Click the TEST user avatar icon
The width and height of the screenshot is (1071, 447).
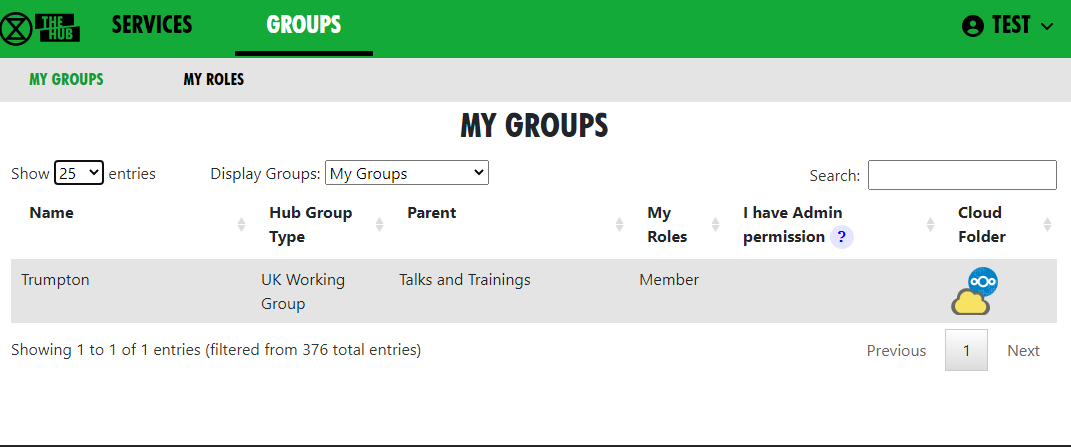[973, 26]
